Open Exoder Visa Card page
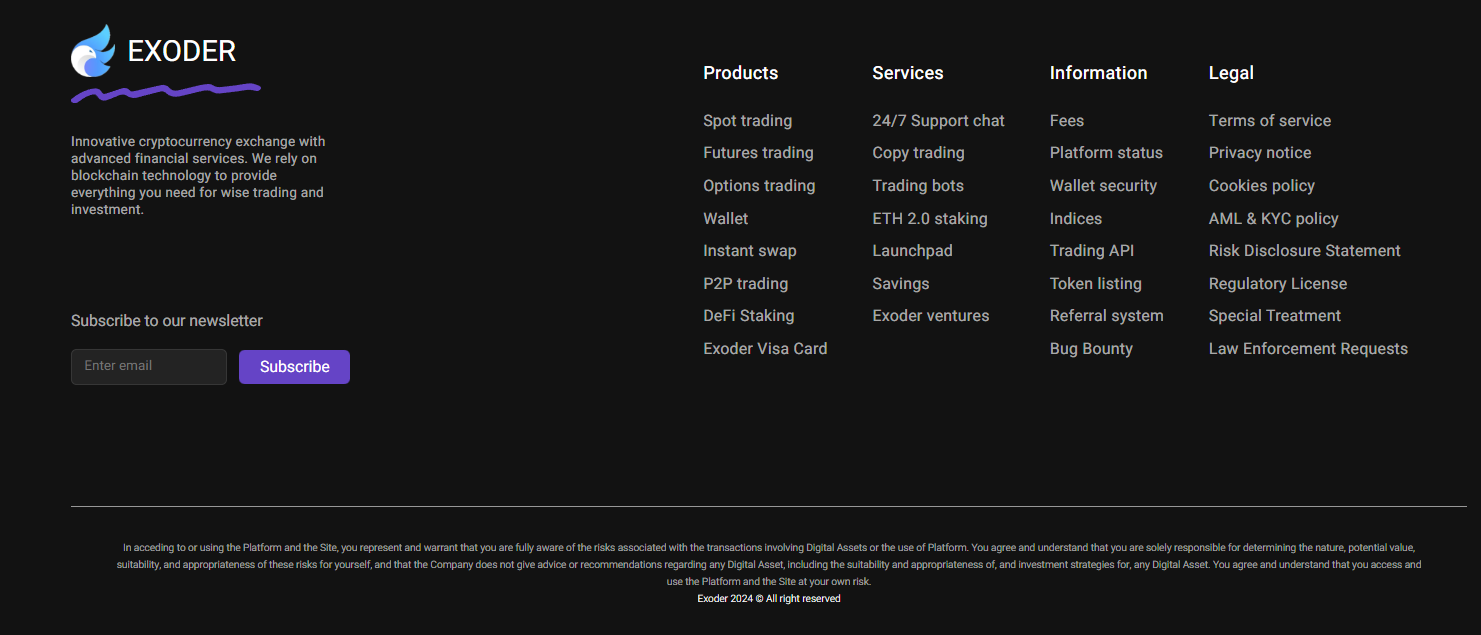Screen dimensions: 1481x635 765,349
